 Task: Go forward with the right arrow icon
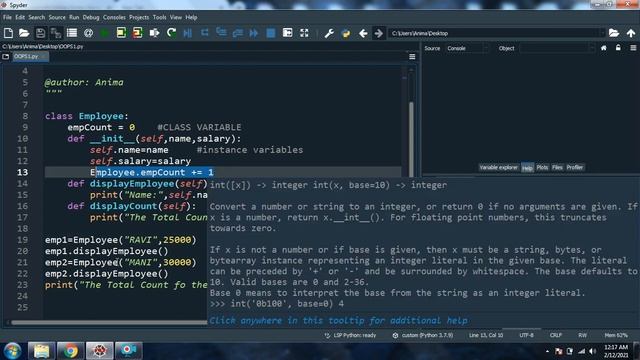tap(379, 33)
